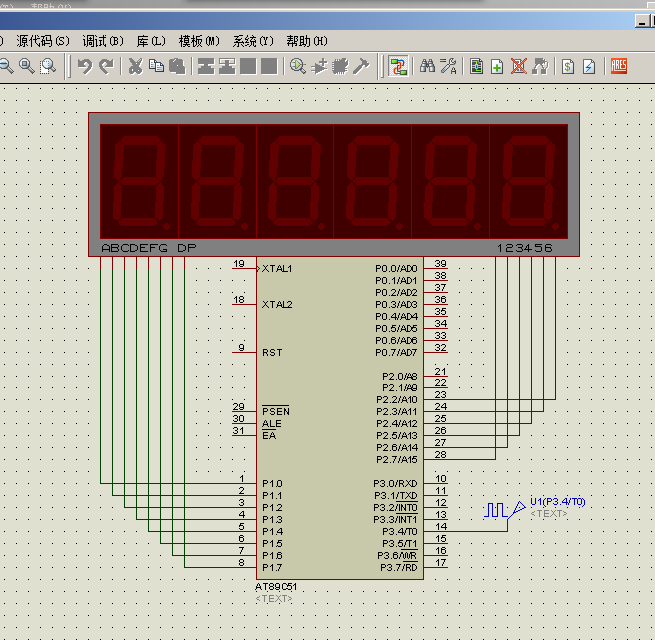The height and width of the screenshot is (640, 655).
Task: Select the zoom to area tool
Action: (48, 66)
